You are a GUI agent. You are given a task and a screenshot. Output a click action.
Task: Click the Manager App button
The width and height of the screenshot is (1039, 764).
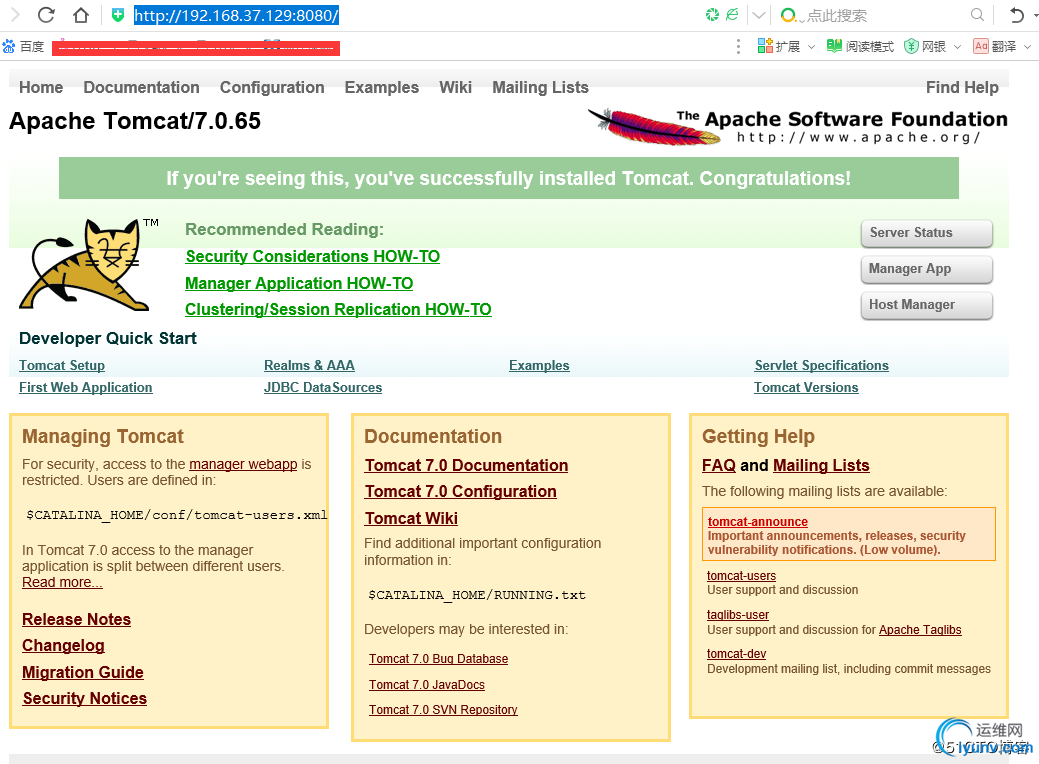pos(926,268)
